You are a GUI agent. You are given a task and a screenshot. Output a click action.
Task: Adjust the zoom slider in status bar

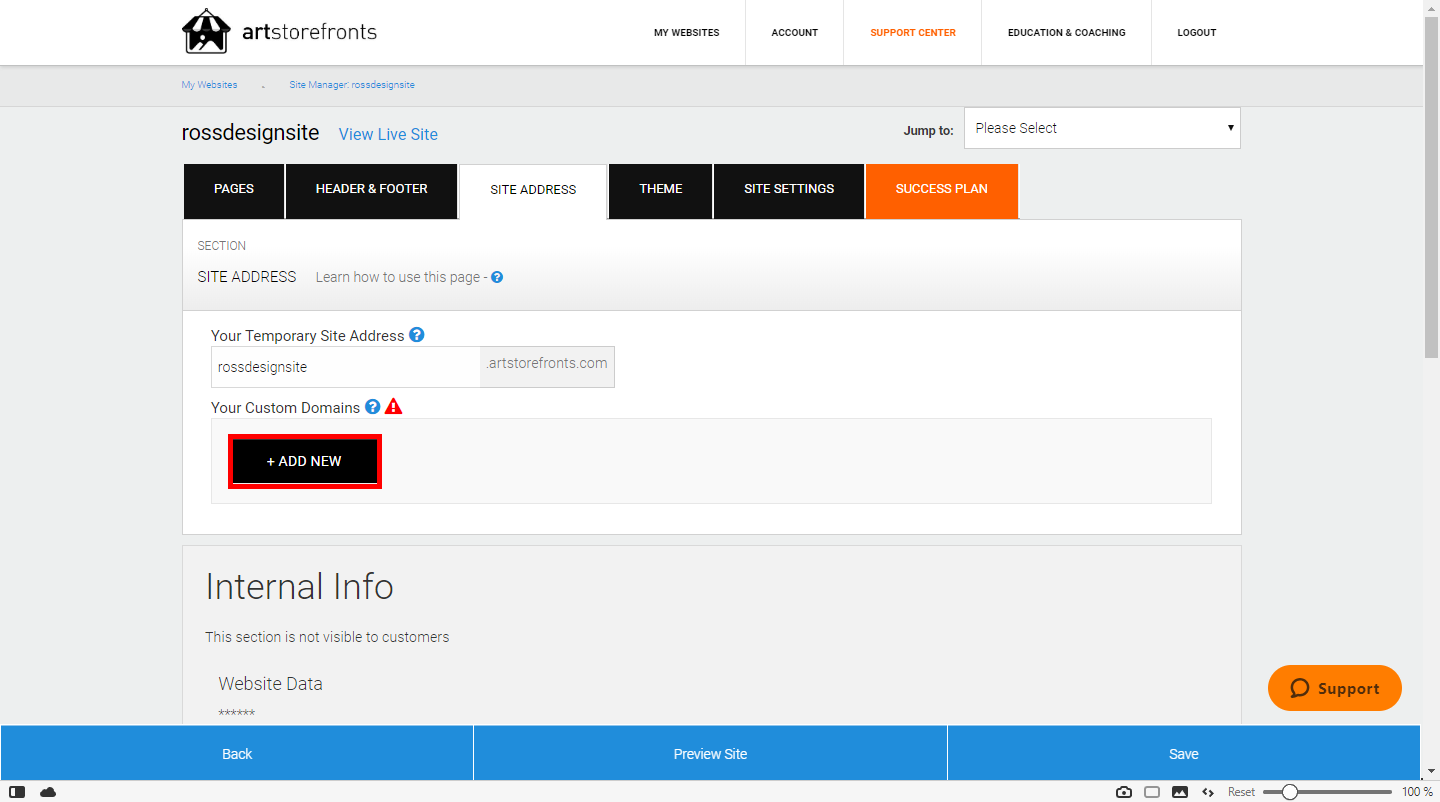pyautogui.click(x=1326, y=792)
